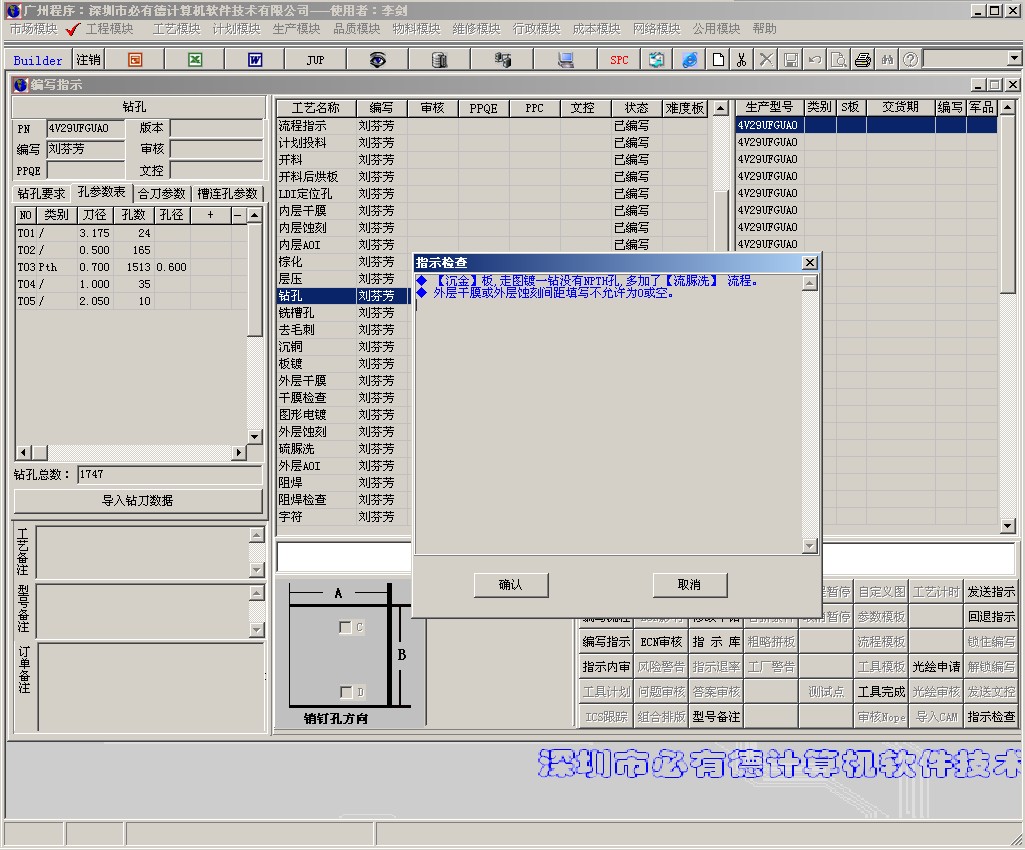The height and width of the screenshot is (850, 1025).
Task: Click the undo arrow icon
Action: tap(815, 60)
